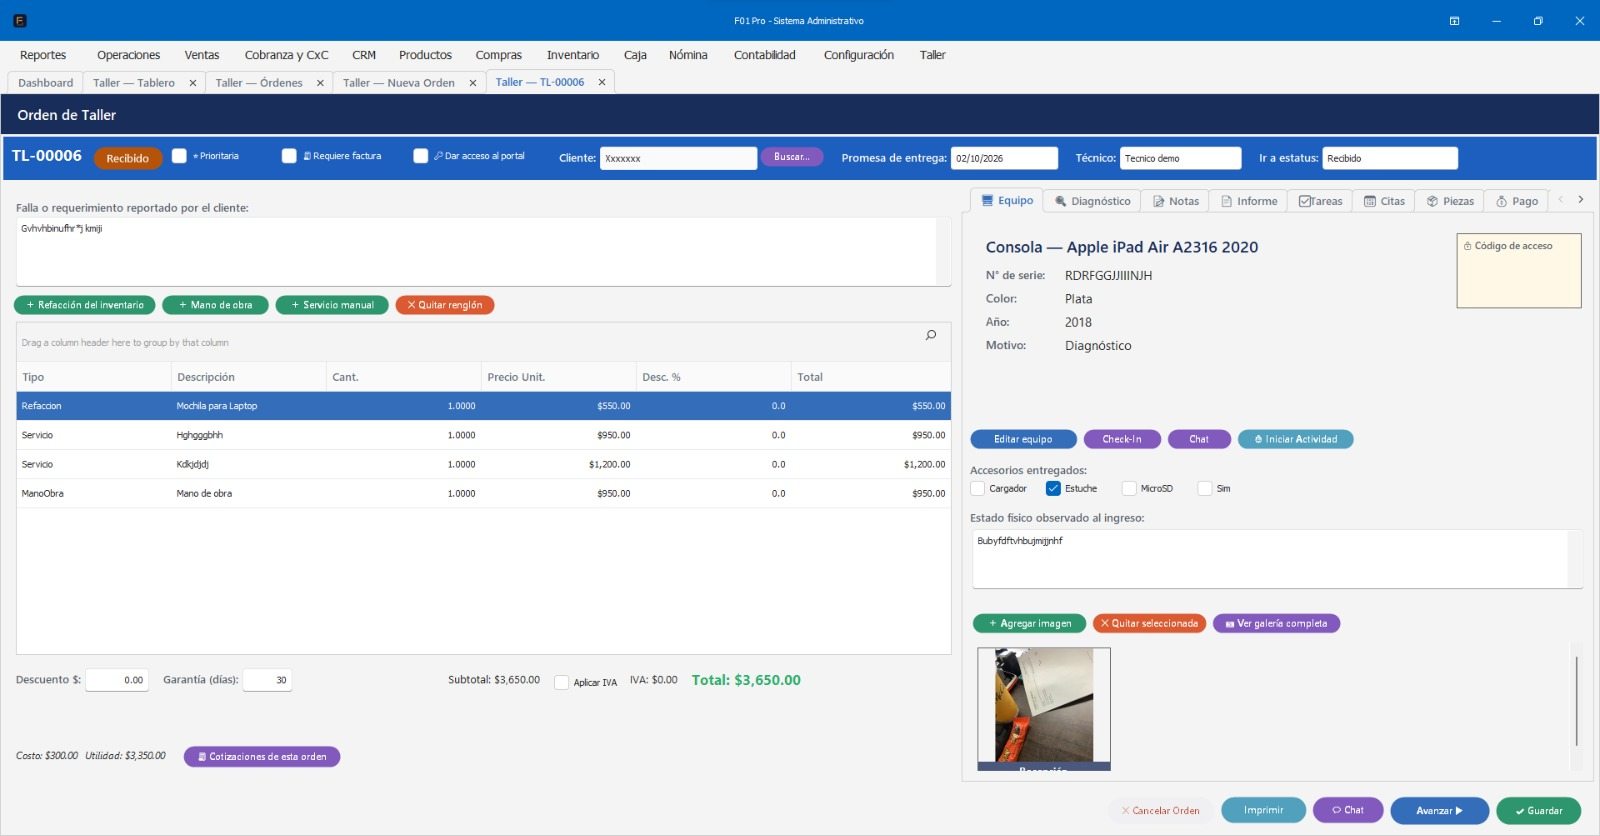Check the Requiere factura box
Viewport: 1600px width, 836px height.
coord(289,156)
